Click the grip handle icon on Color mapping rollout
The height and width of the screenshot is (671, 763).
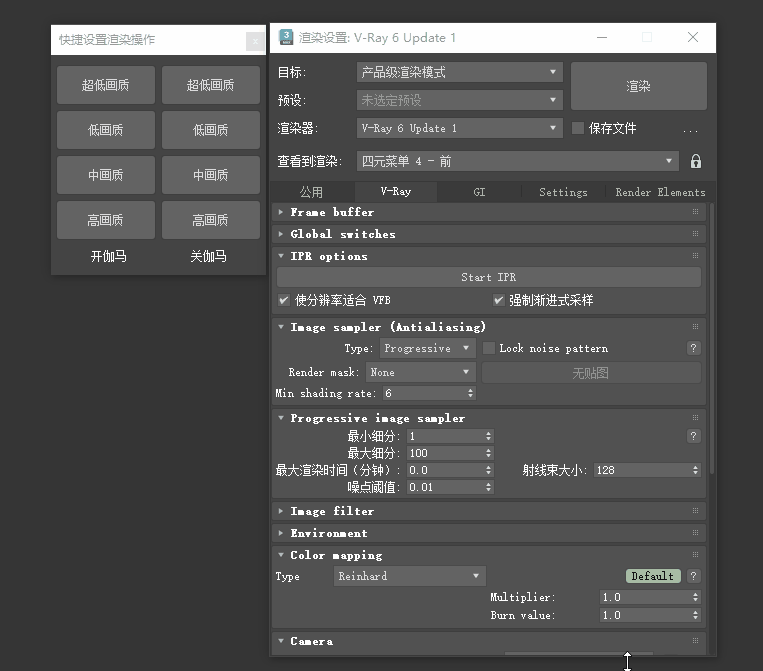pyautogui.click(x=695, y=555)
